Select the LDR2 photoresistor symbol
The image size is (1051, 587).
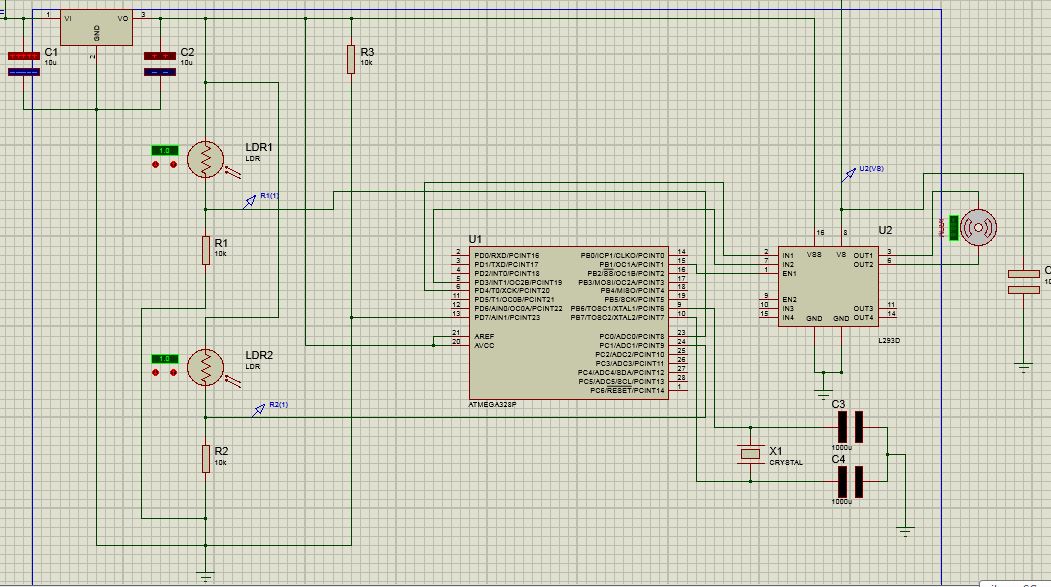coord(206,368)
